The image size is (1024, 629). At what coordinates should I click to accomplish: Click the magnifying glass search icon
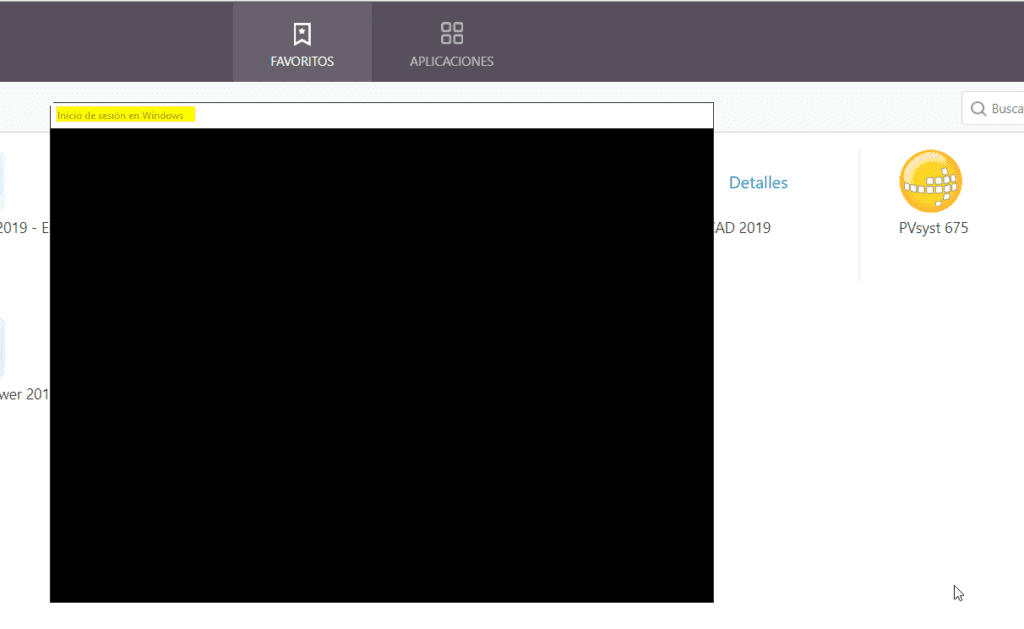click(x=977, y=108)
